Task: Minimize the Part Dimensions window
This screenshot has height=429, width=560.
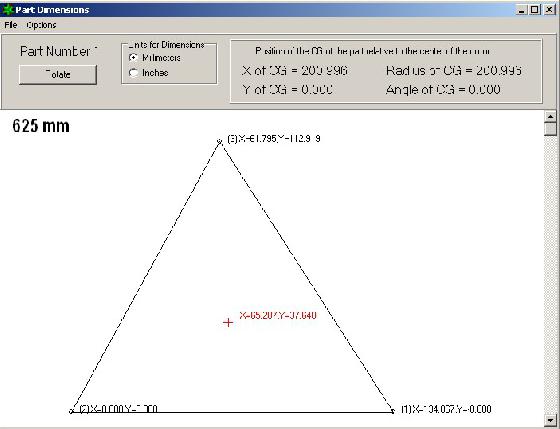Action: 522,10
